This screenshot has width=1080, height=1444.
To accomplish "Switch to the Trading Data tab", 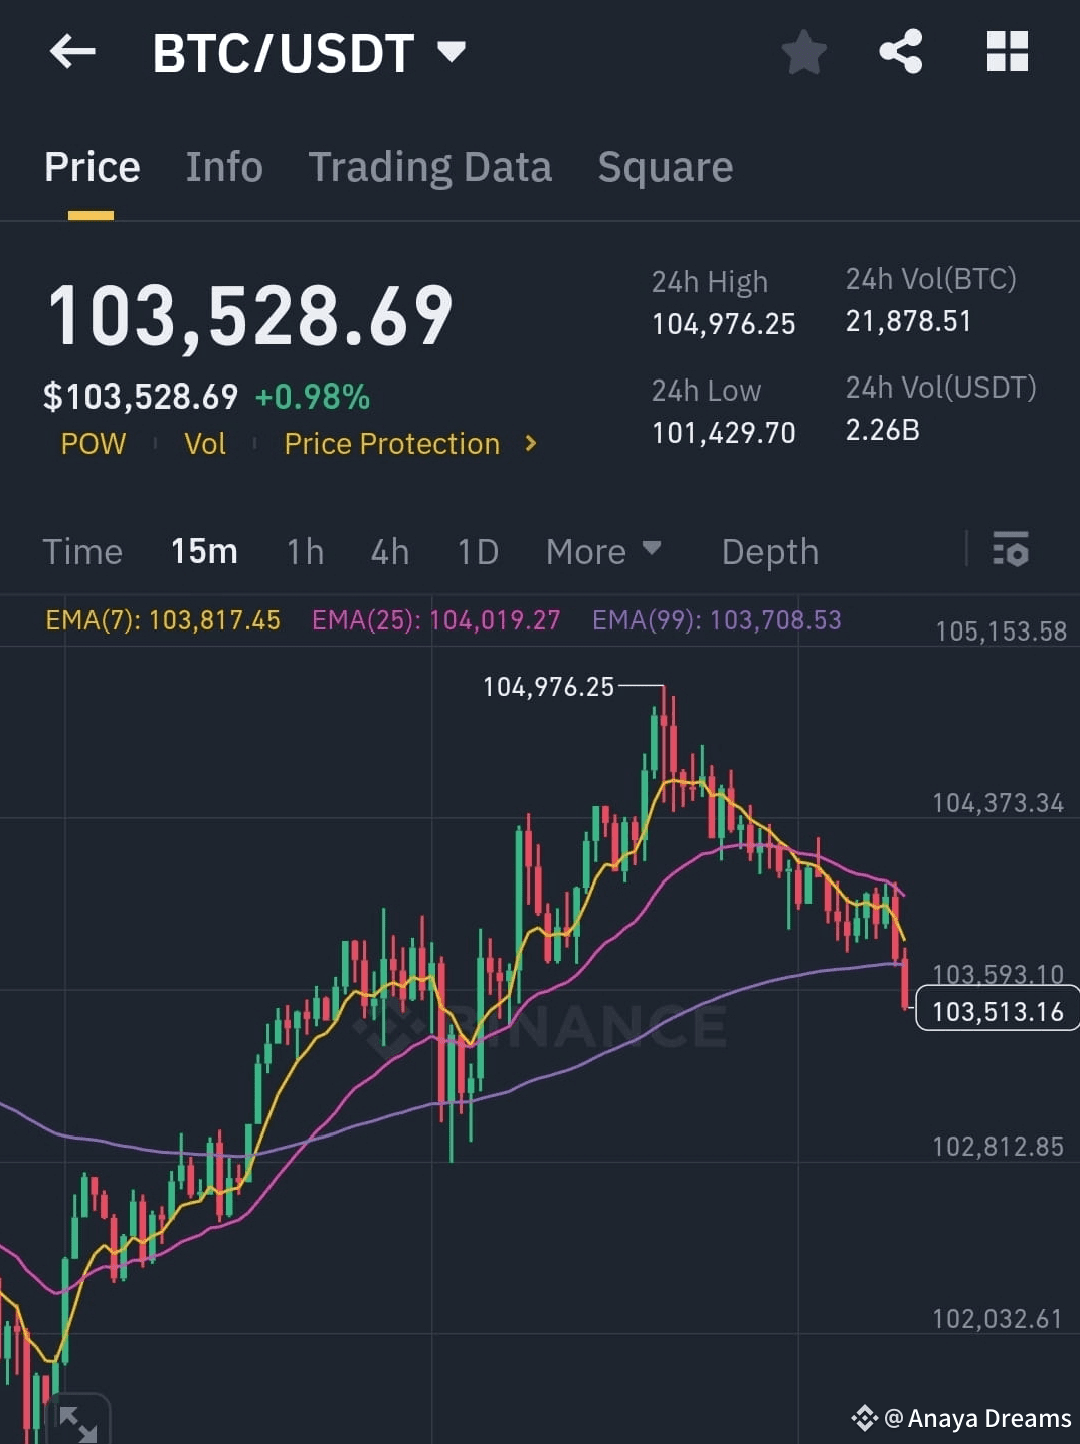I will pyautogui.click(x=430, y=167).
